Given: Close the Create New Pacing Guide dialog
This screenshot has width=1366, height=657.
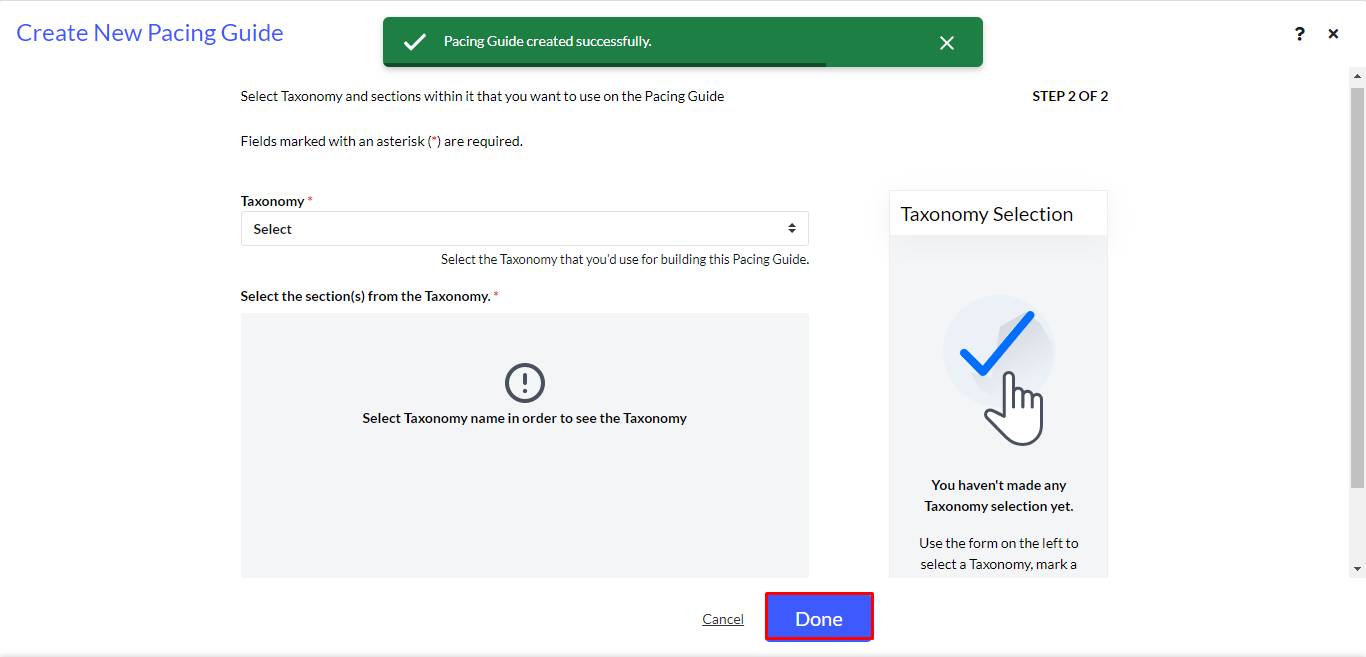Looking at the screenshot, I should (1333, 34).
